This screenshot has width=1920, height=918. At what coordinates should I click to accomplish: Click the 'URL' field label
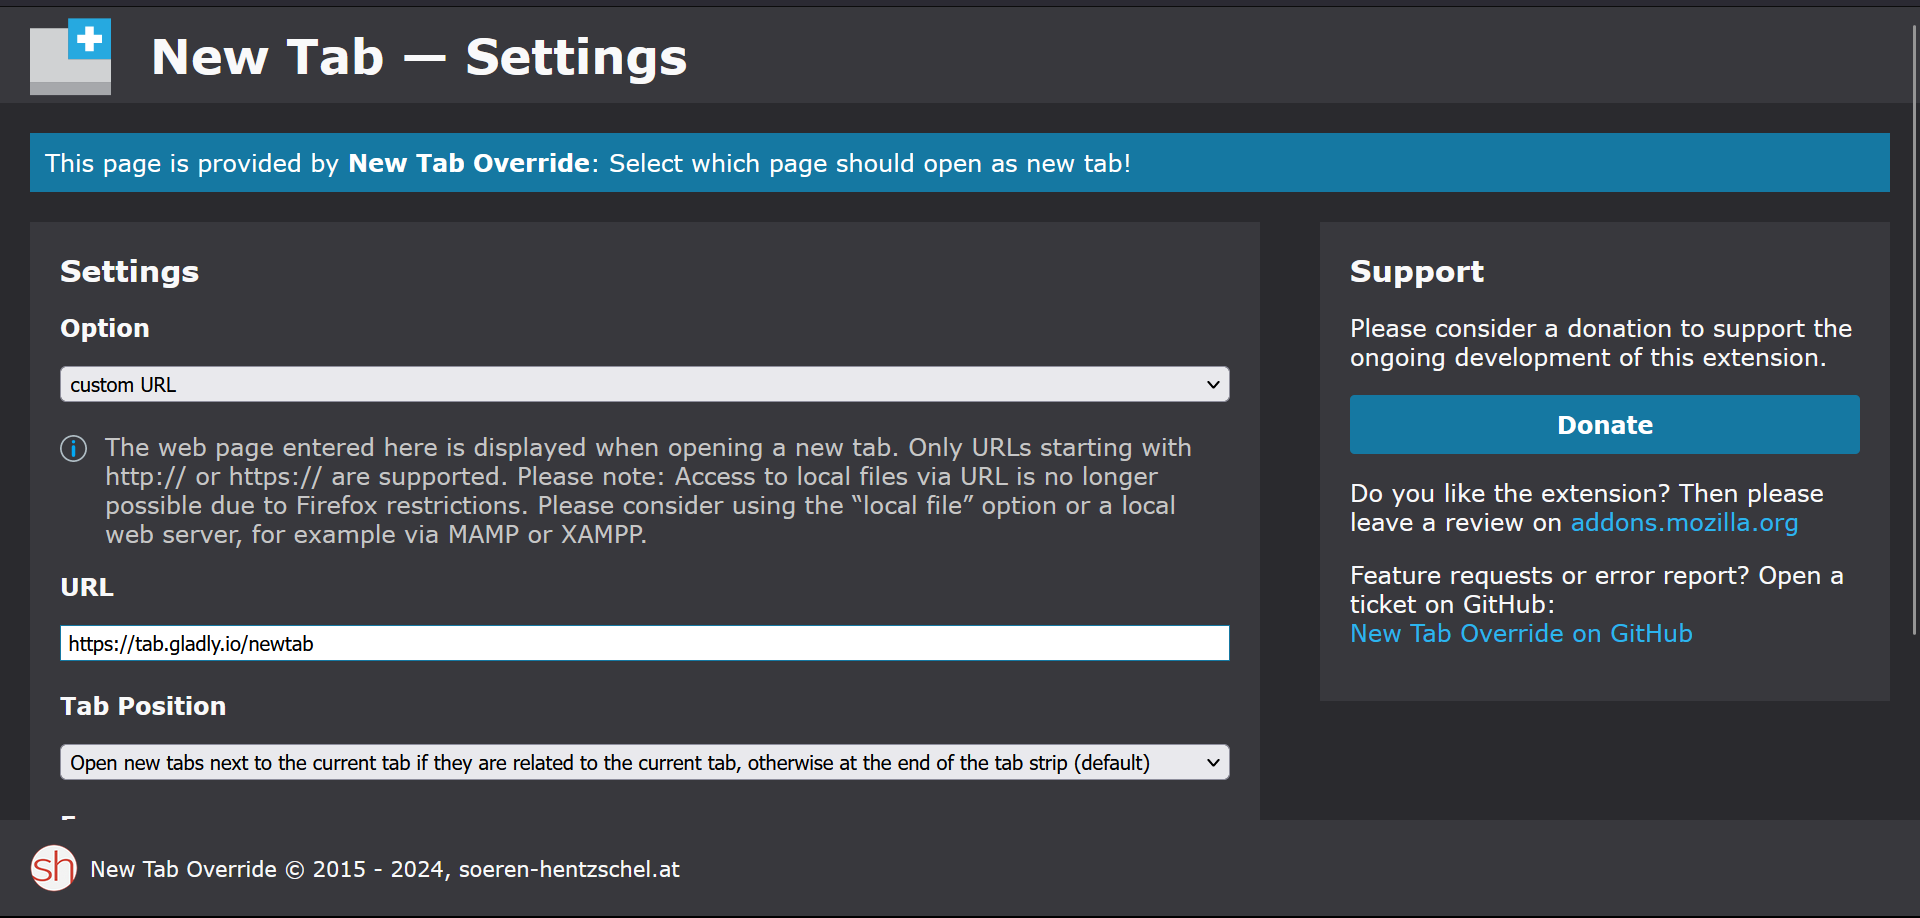87,588
